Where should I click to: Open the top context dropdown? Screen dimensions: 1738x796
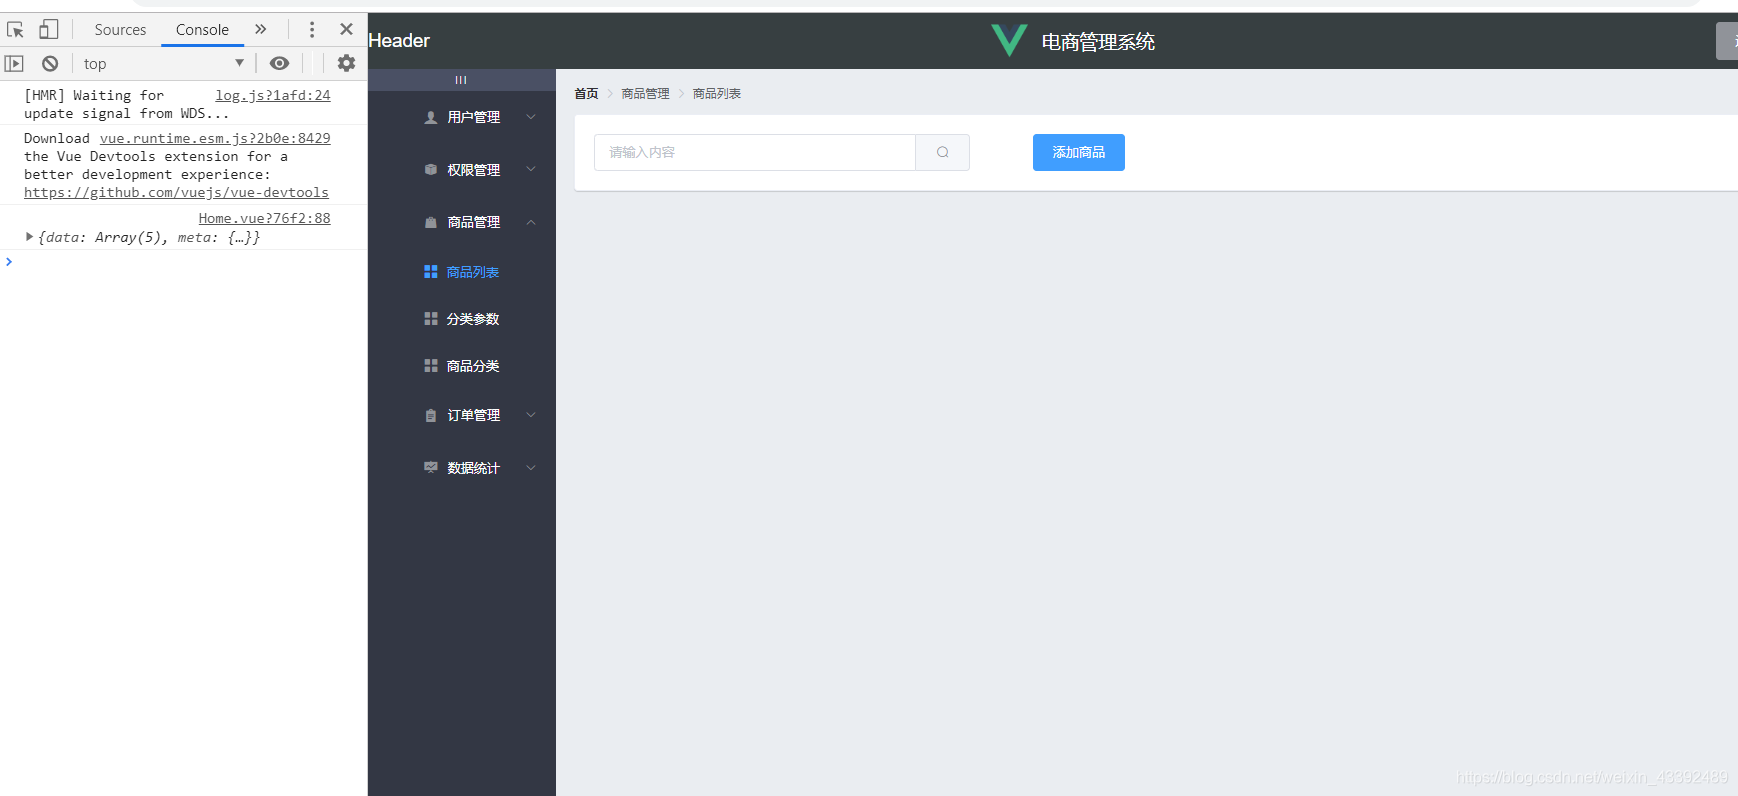(x=164, y=63)
